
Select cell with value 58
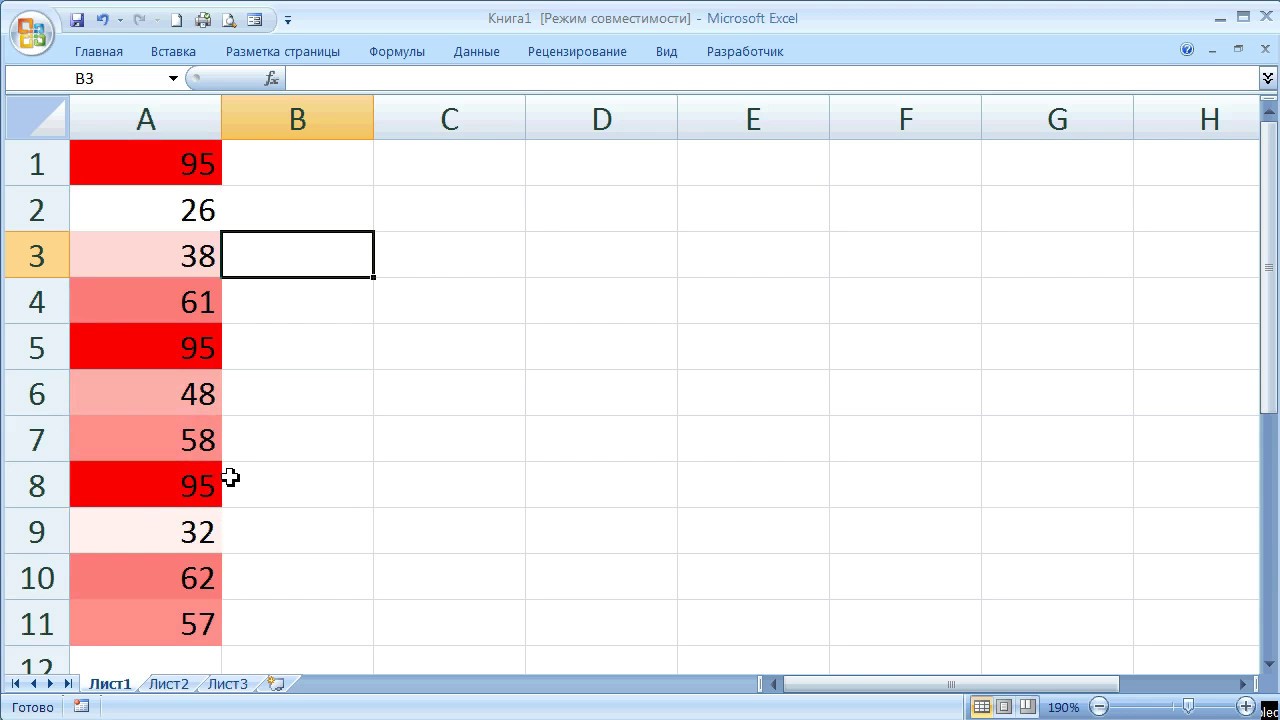coord(146,439)
